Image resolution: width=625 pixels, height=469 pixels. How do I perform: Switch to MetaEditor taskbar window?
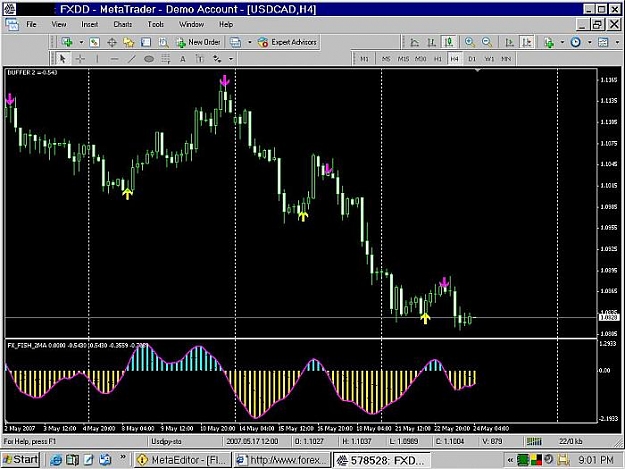[x=183, y=460]
